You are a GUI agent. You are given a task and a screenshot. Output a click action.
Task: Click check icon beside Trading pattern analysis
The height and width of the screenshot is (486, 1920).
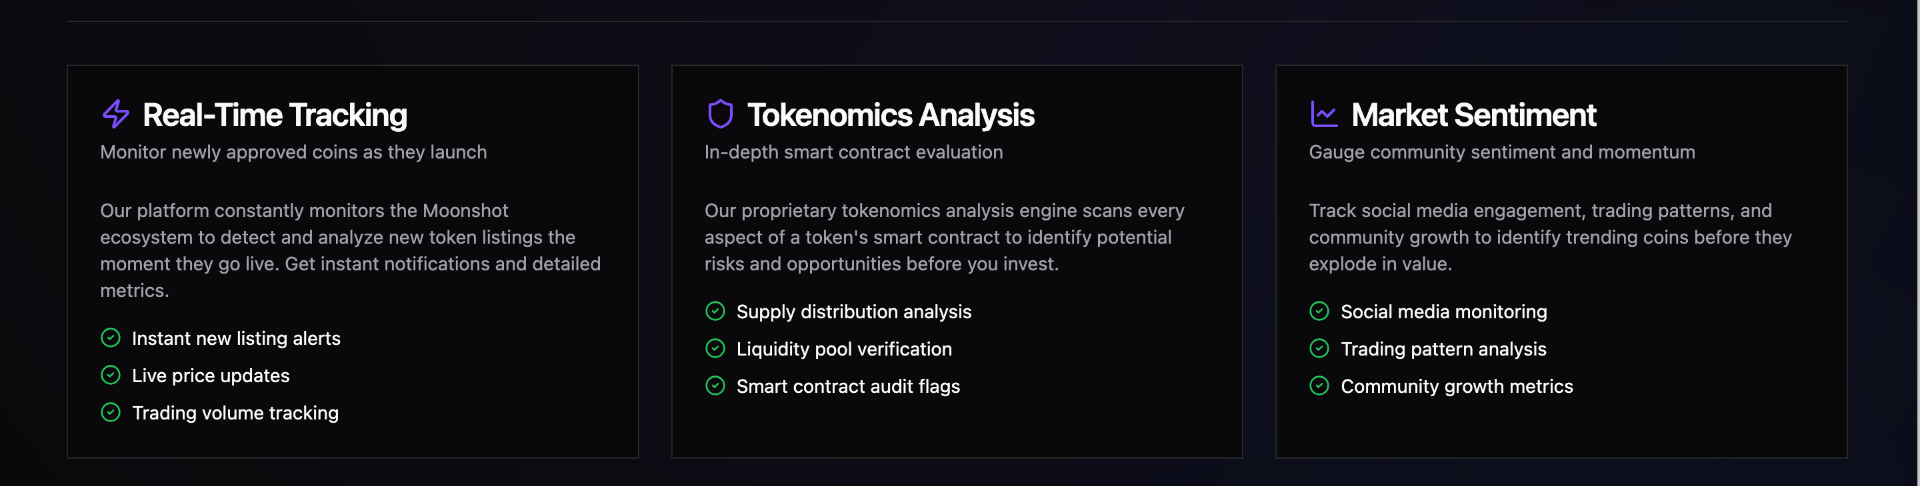click(1319, 348)
